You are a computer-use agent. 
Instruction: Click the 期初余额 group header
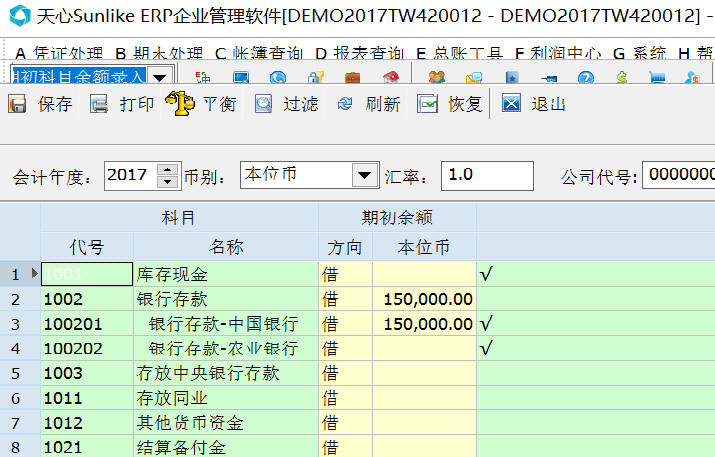coord(397,218)
